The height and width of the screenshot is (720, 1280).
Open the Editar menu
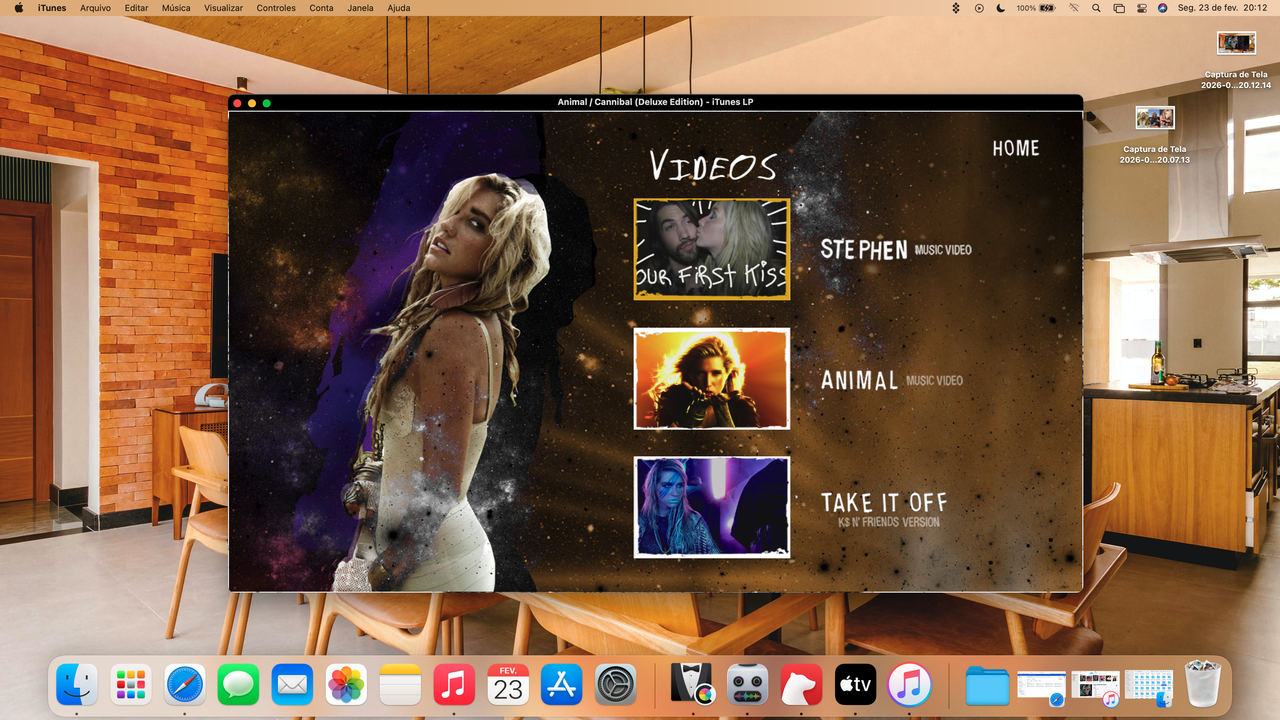137,8
